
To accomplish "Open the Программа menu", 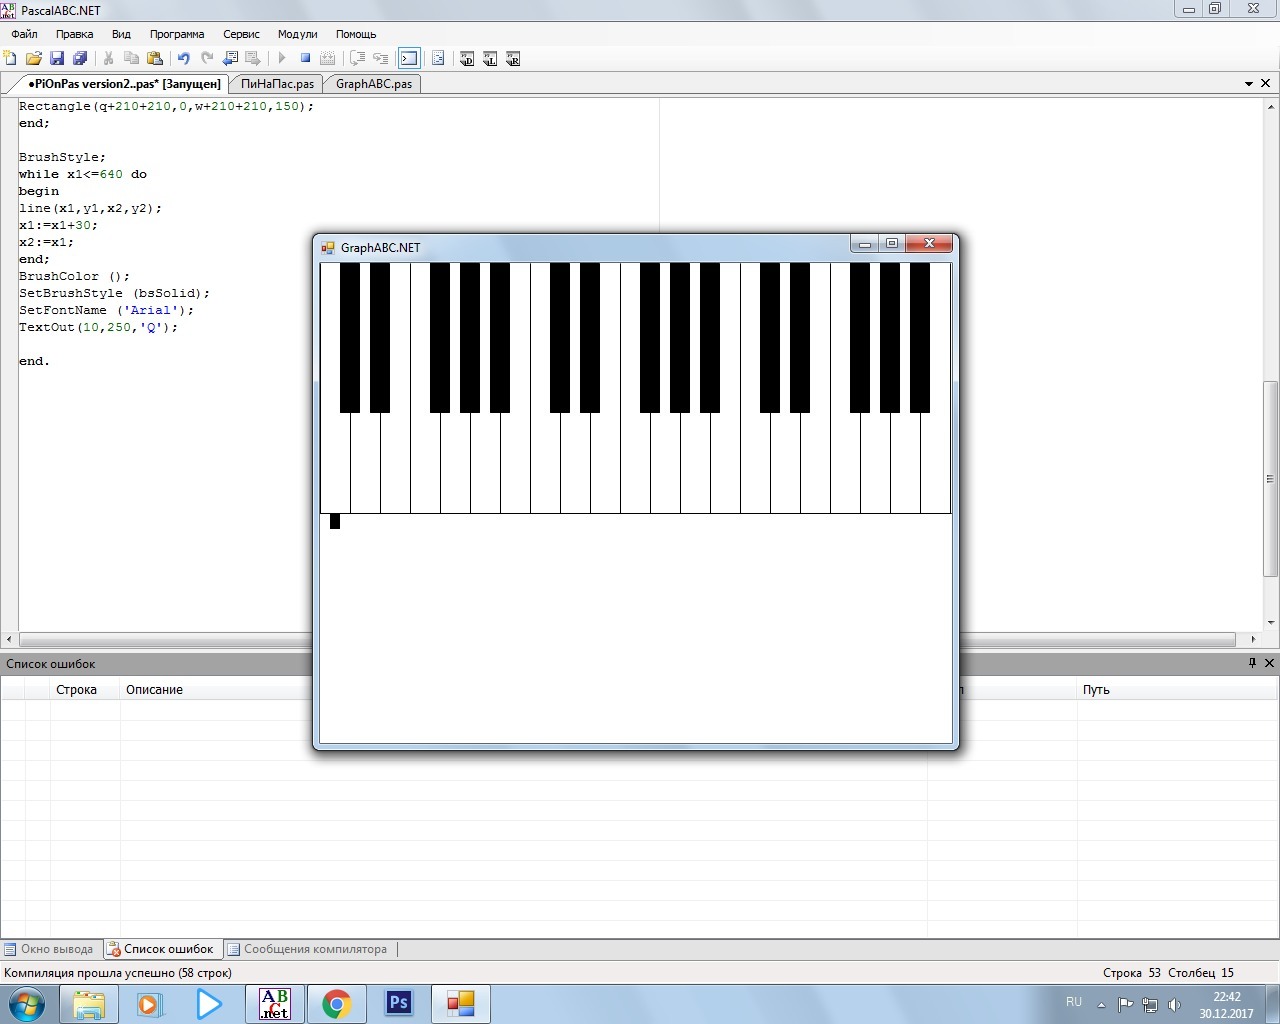I will 177,34.
